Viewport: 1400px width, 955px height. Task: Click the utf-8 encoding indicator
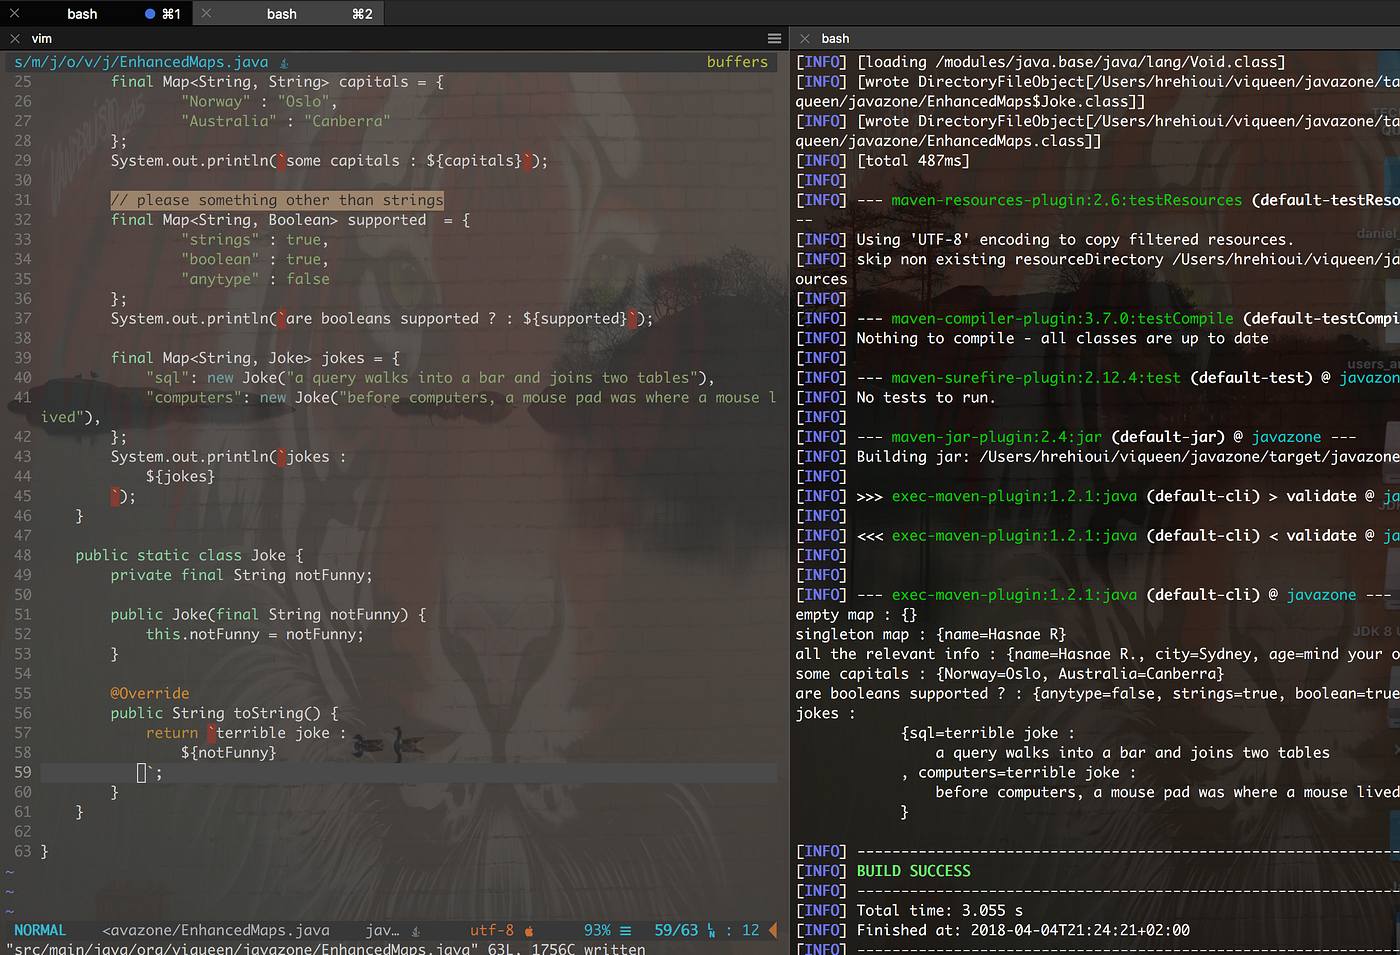click(x=492, y=930)
